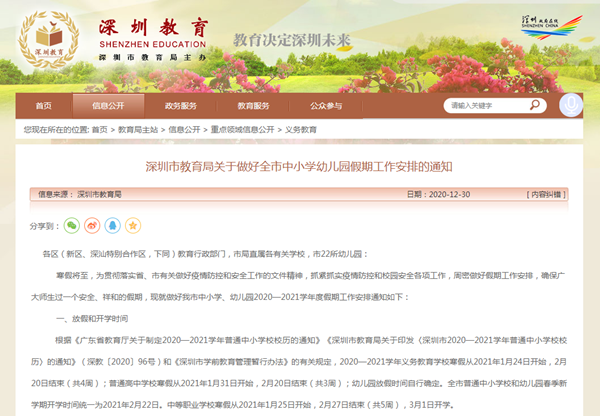This screenshot has height=416, width=600.
Task: Open the 信息公开 navigation tab
Action: (x=109, y=105)
